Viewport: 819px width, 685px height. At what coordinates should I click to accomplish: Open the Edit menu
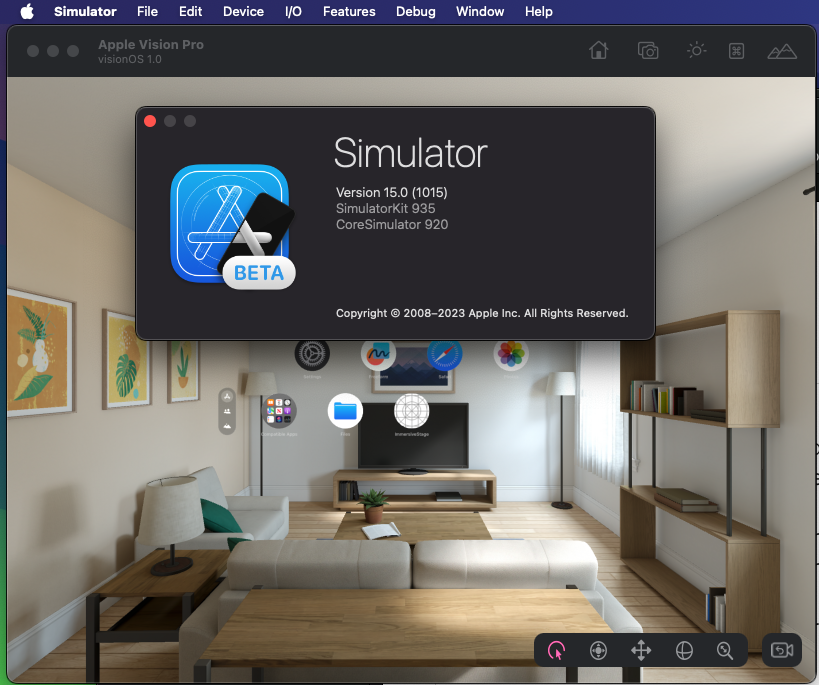coord(190,11)
